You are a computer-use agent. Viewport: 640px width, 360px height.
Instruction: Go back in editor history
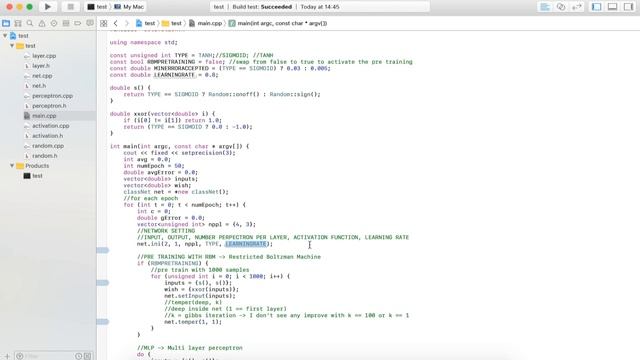click(x=116, y=23)
